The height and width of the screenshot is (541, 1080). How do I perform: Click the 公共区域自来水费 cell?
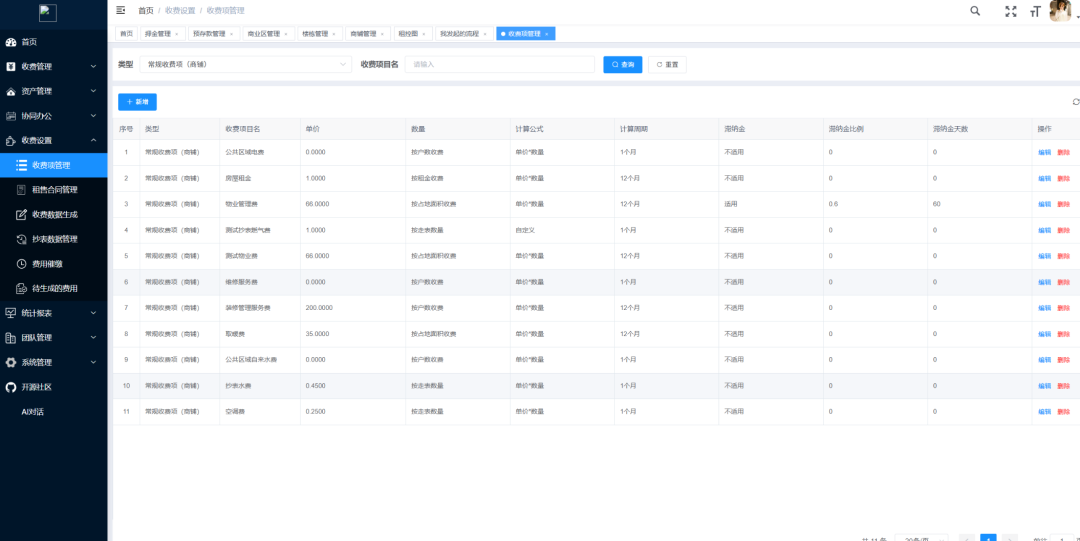pyautogui.click(x=251, y=360)
